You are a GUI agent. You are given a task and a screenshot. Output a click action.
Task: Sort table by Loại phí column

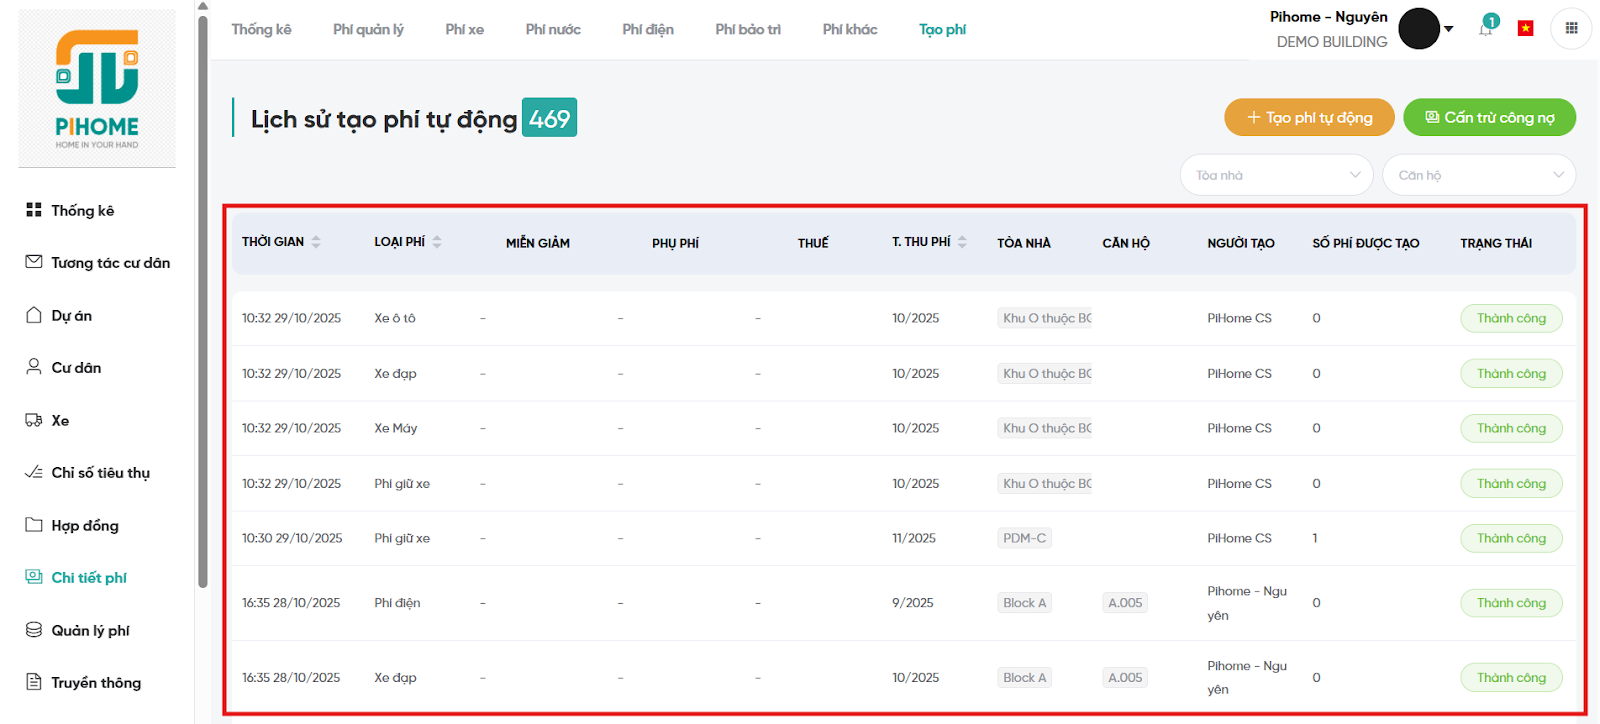[x=437, y=242]
